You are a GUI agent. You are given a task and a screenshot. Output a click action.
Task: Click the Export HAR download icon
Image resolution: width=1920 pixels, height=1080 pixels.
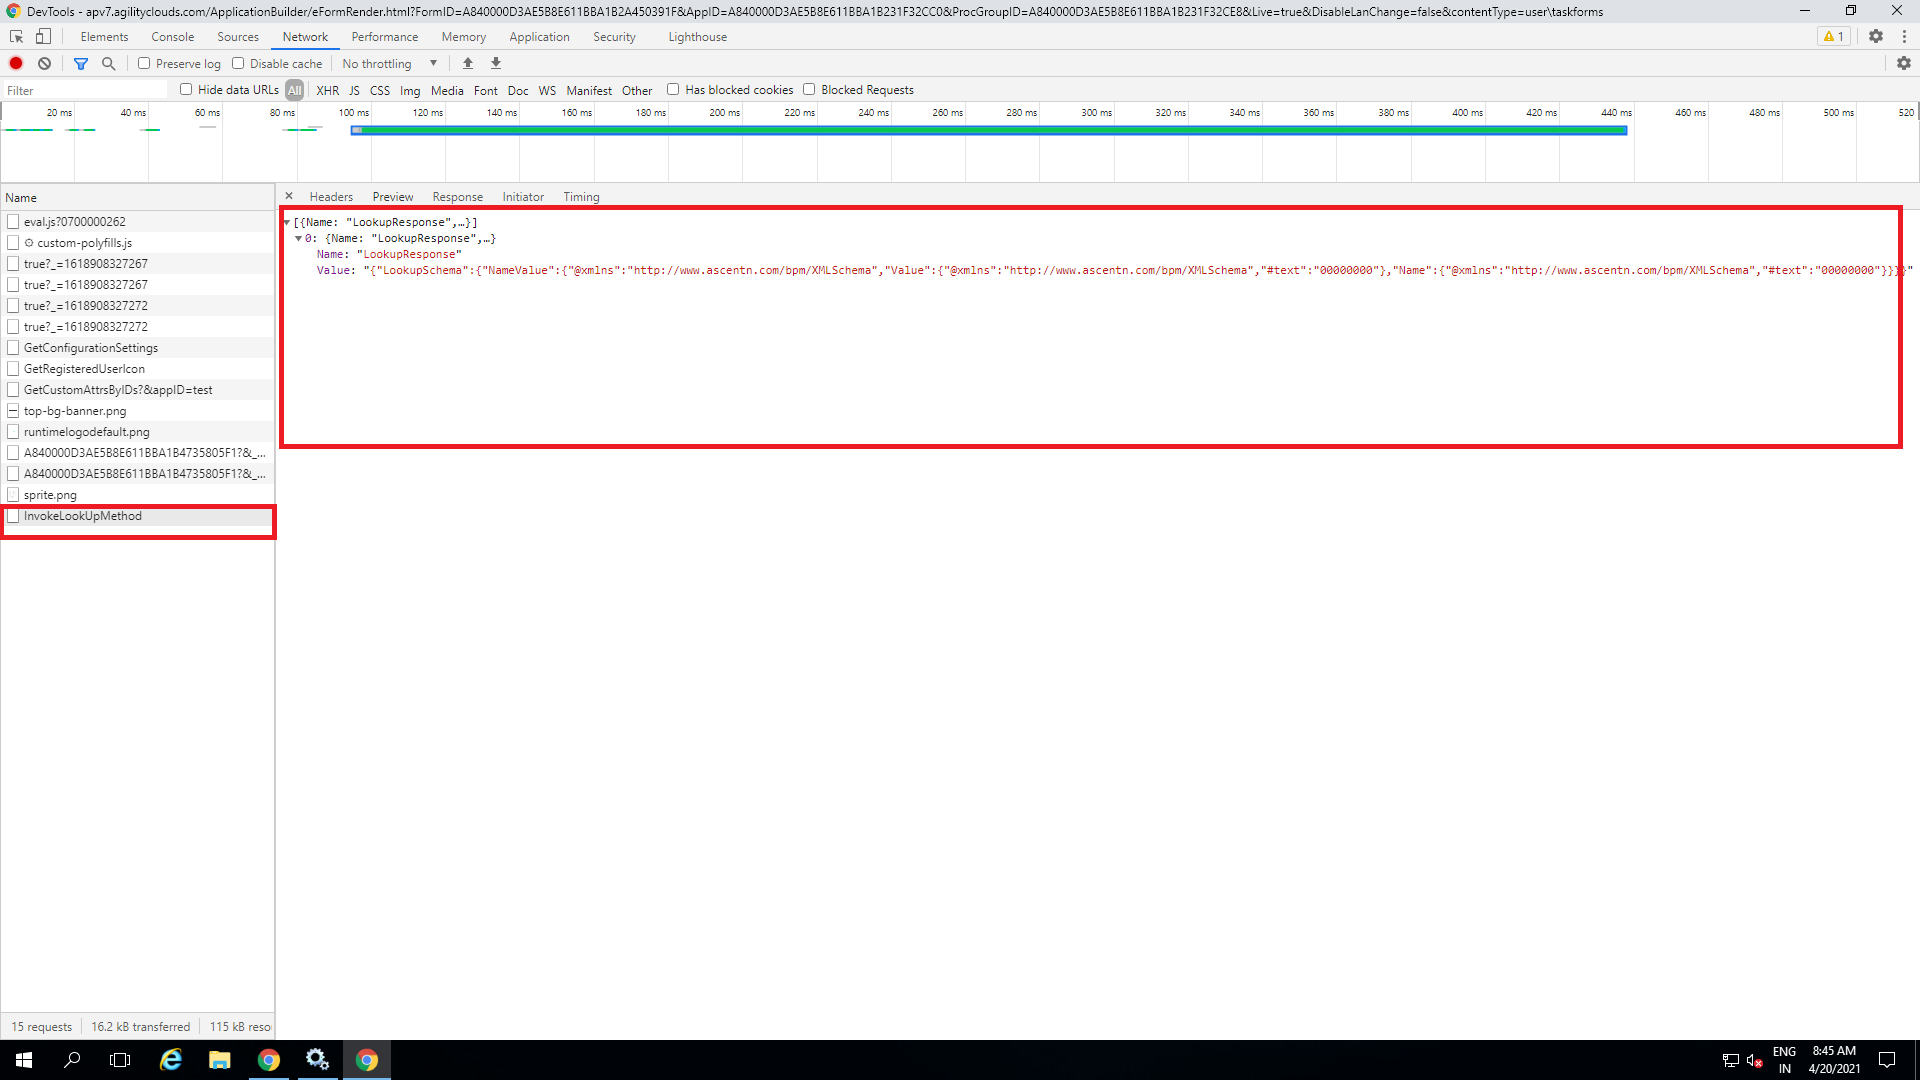tap(495, 63)
